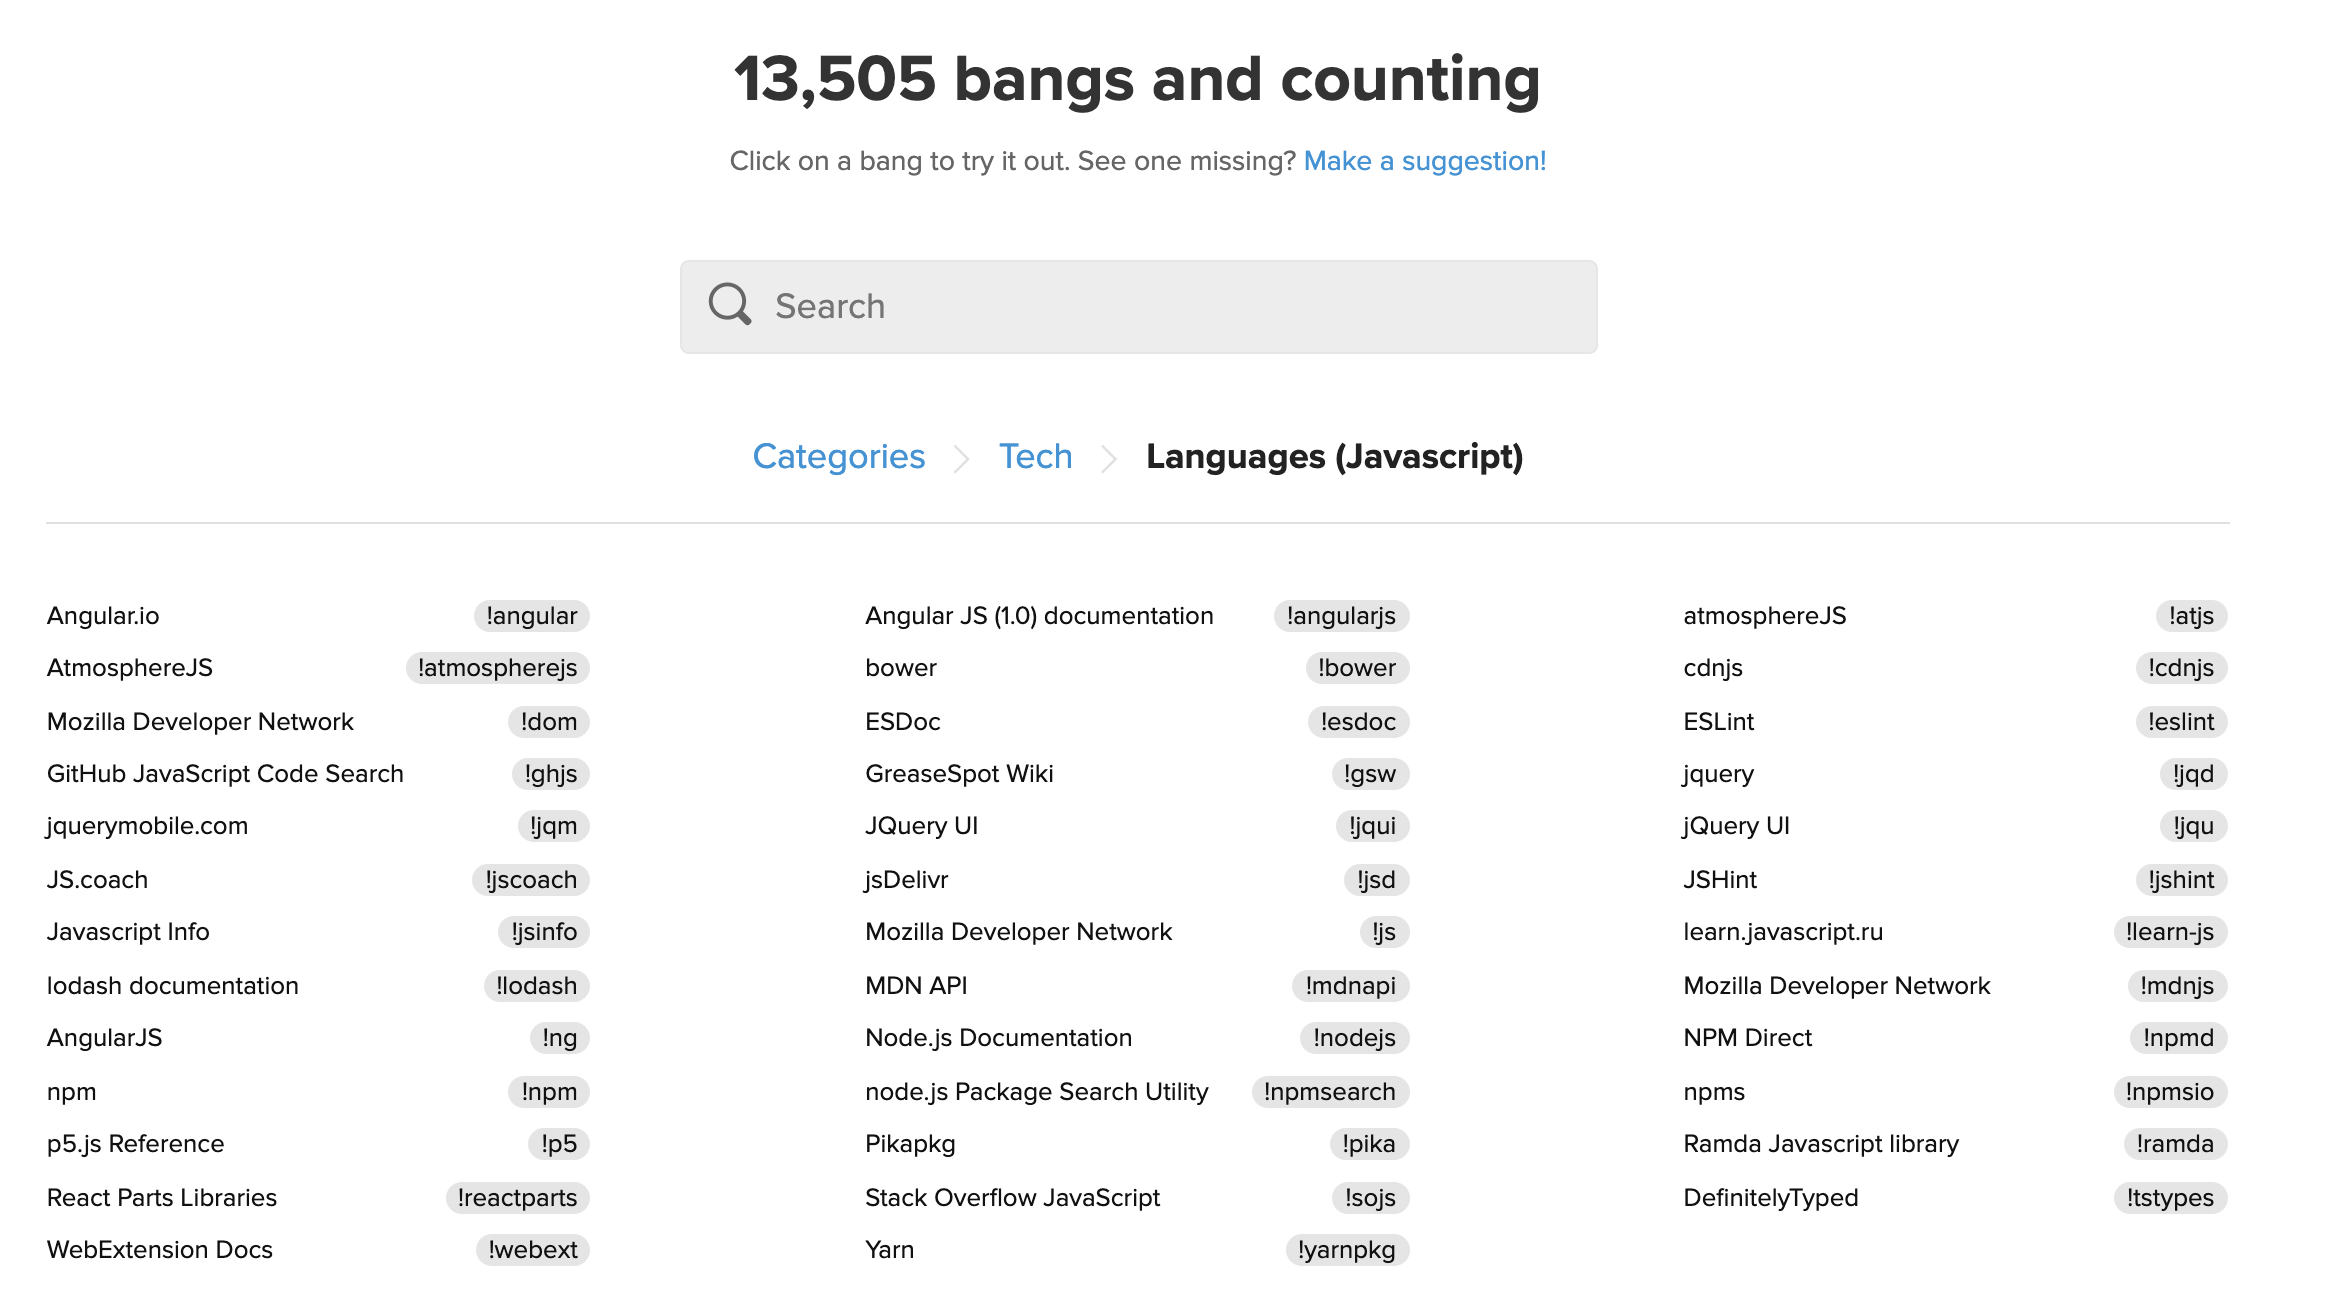Click the !ng bang badge

[559, 1038]
